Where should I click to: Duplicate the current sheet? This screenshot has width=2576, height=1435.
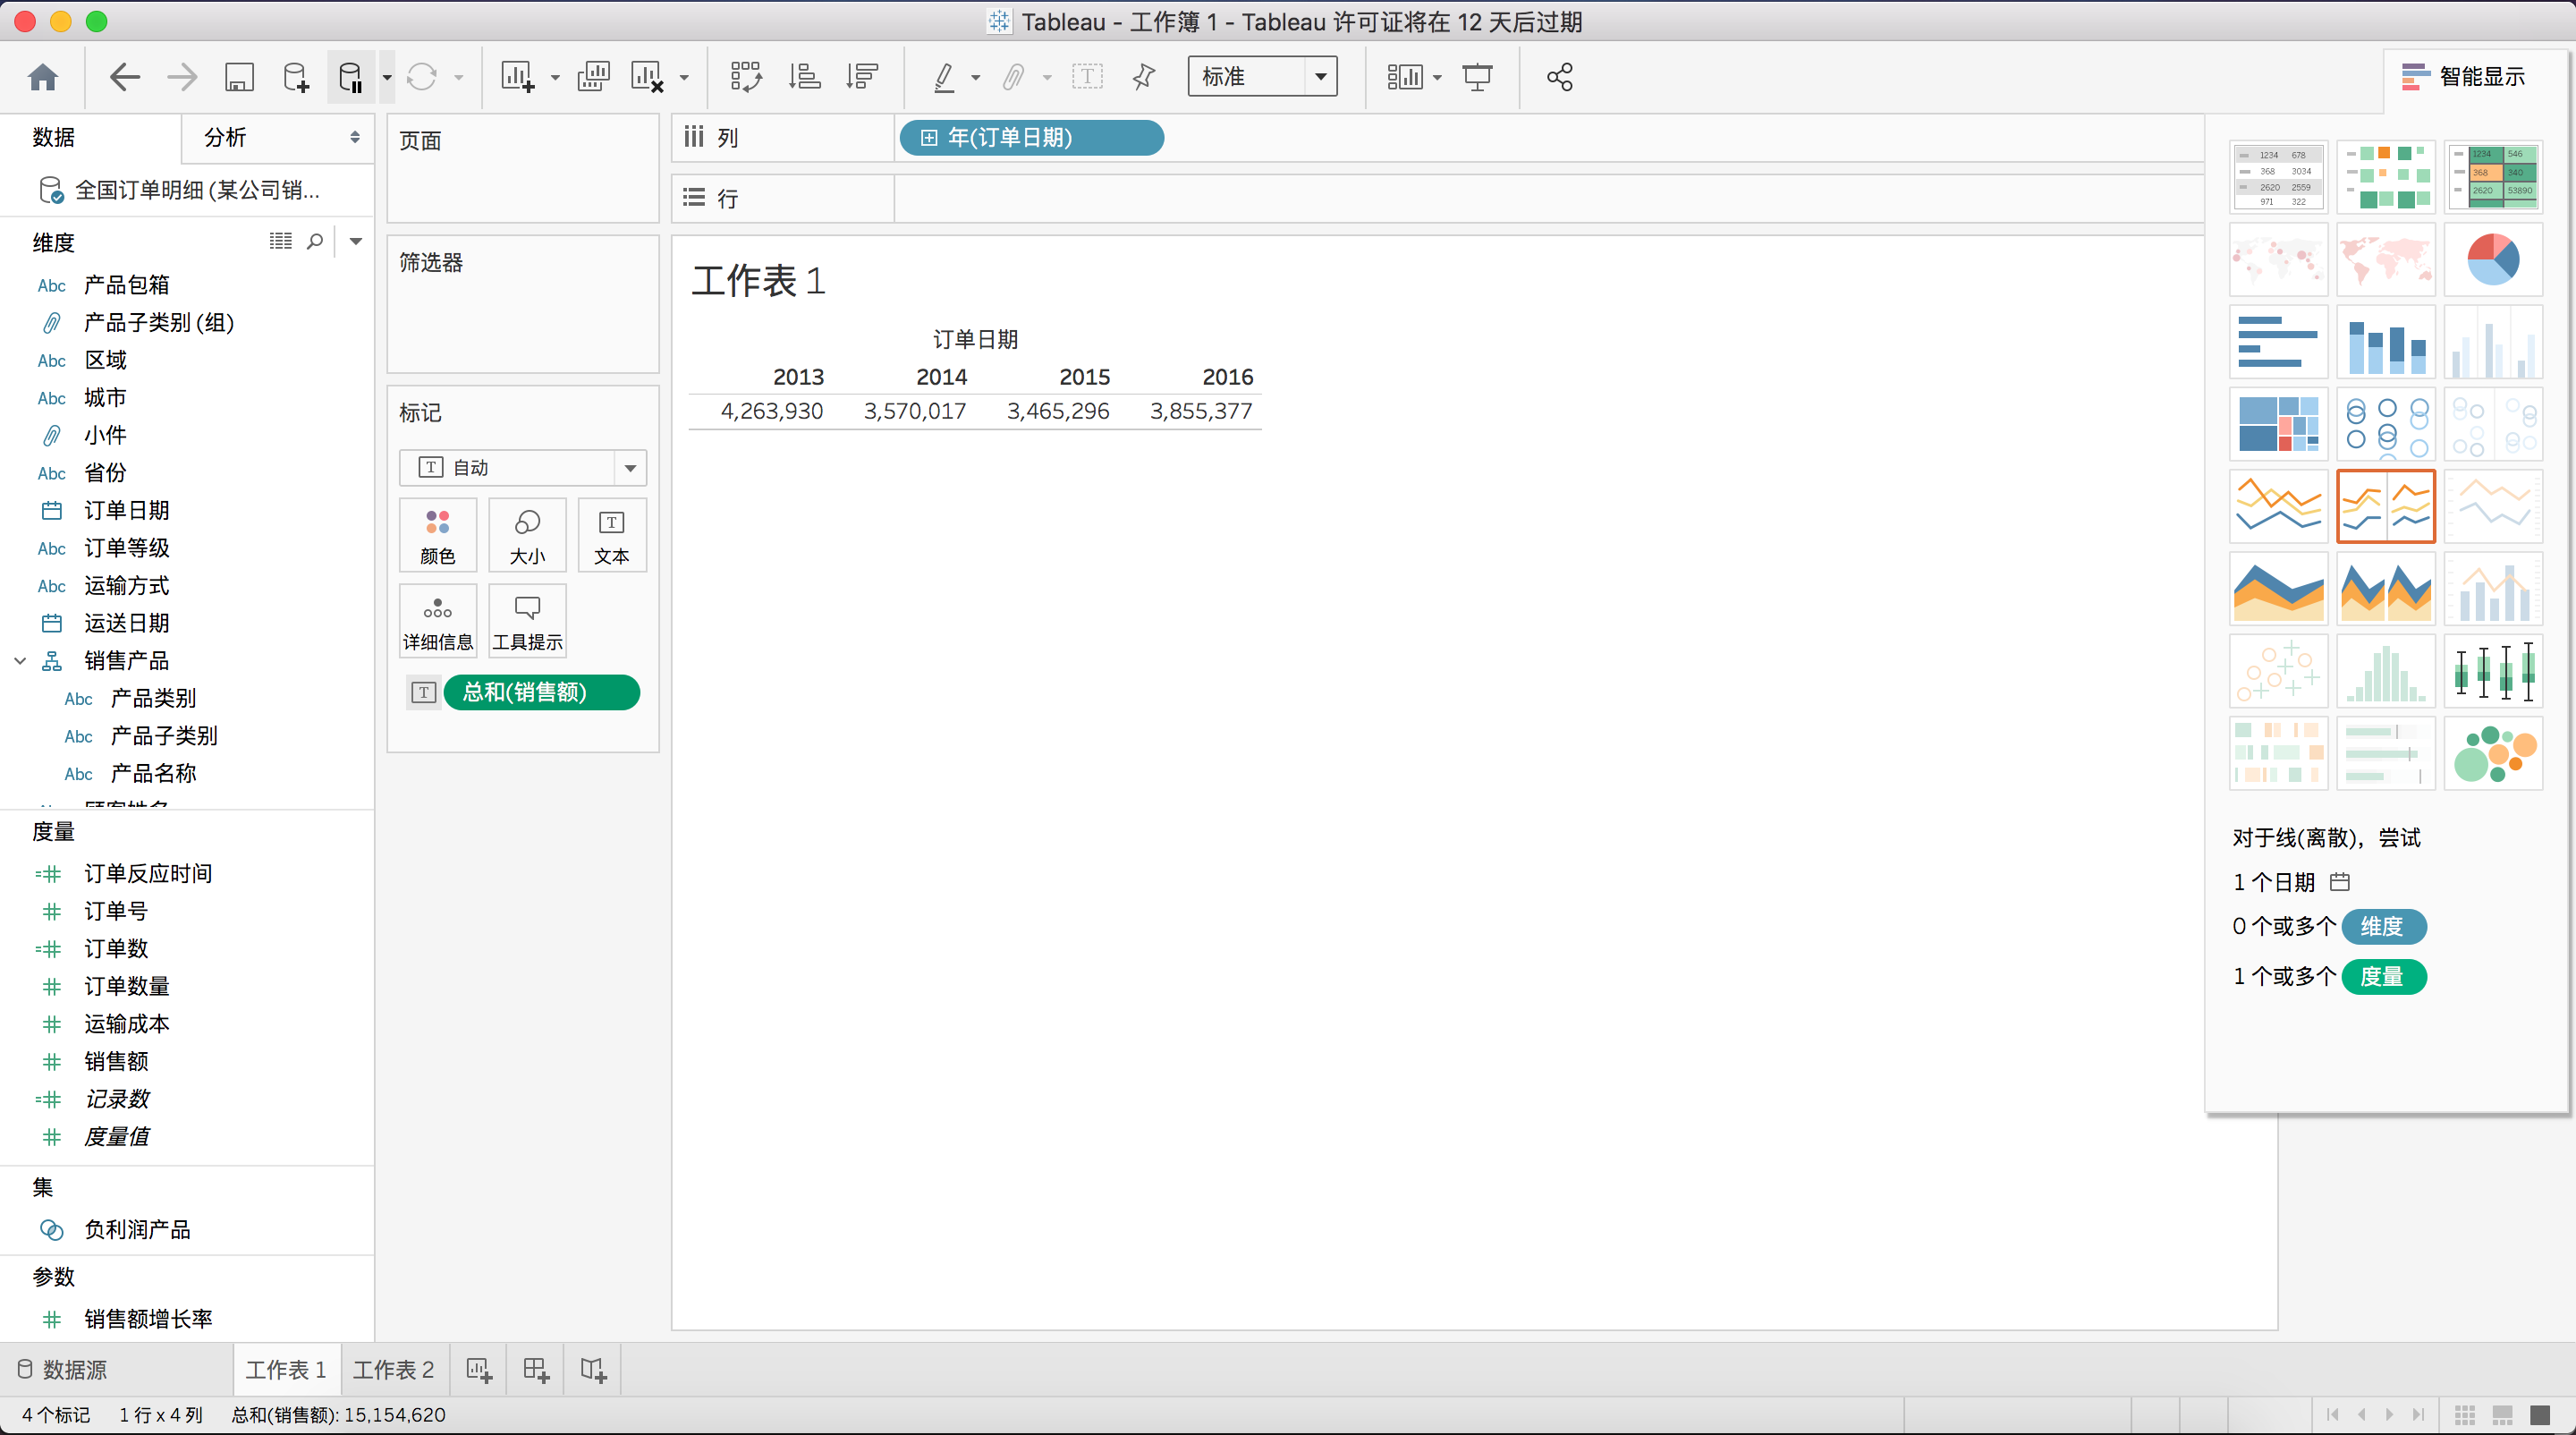coord(594,77)
